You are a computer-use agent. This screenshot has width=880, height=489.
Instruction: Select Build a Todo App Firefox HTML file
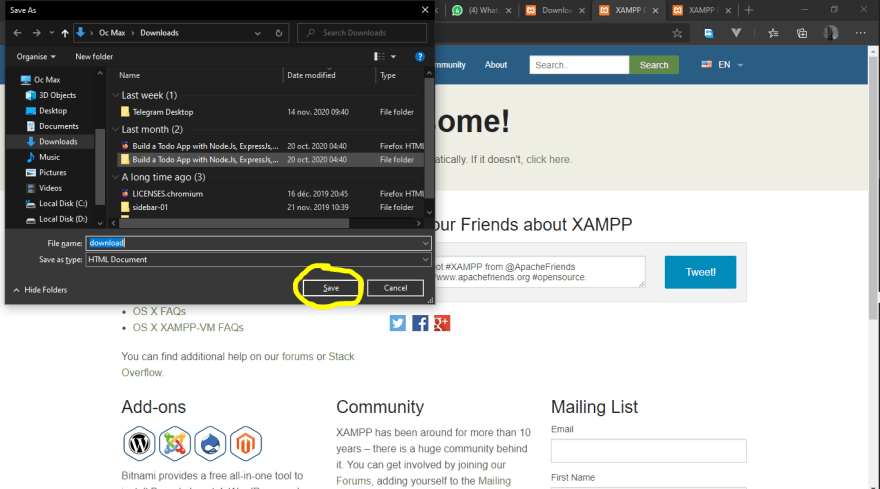(269, 146)
